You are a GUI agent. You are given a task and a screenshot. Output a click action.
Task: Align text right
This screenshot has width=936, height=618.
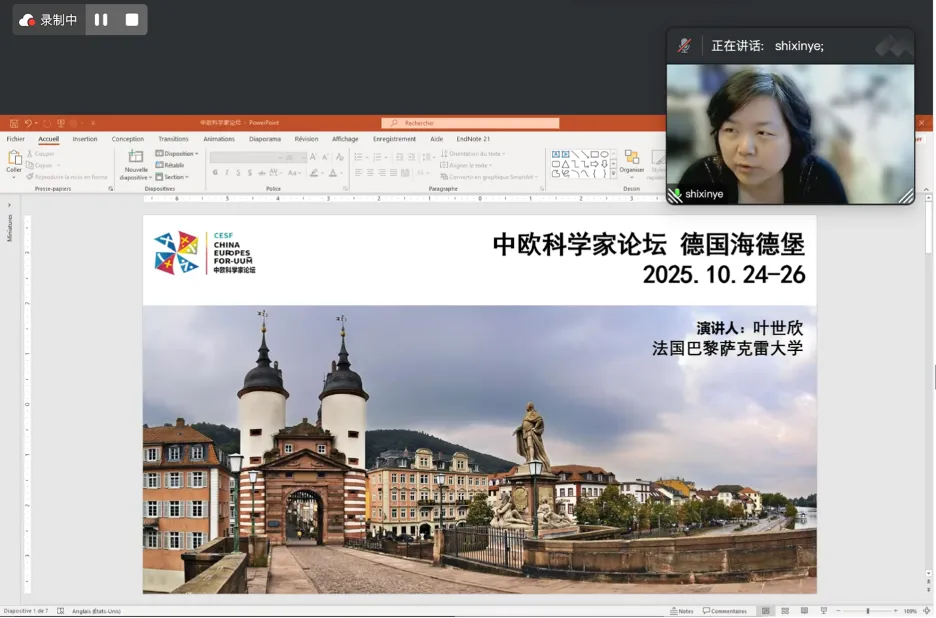point(381,173)
